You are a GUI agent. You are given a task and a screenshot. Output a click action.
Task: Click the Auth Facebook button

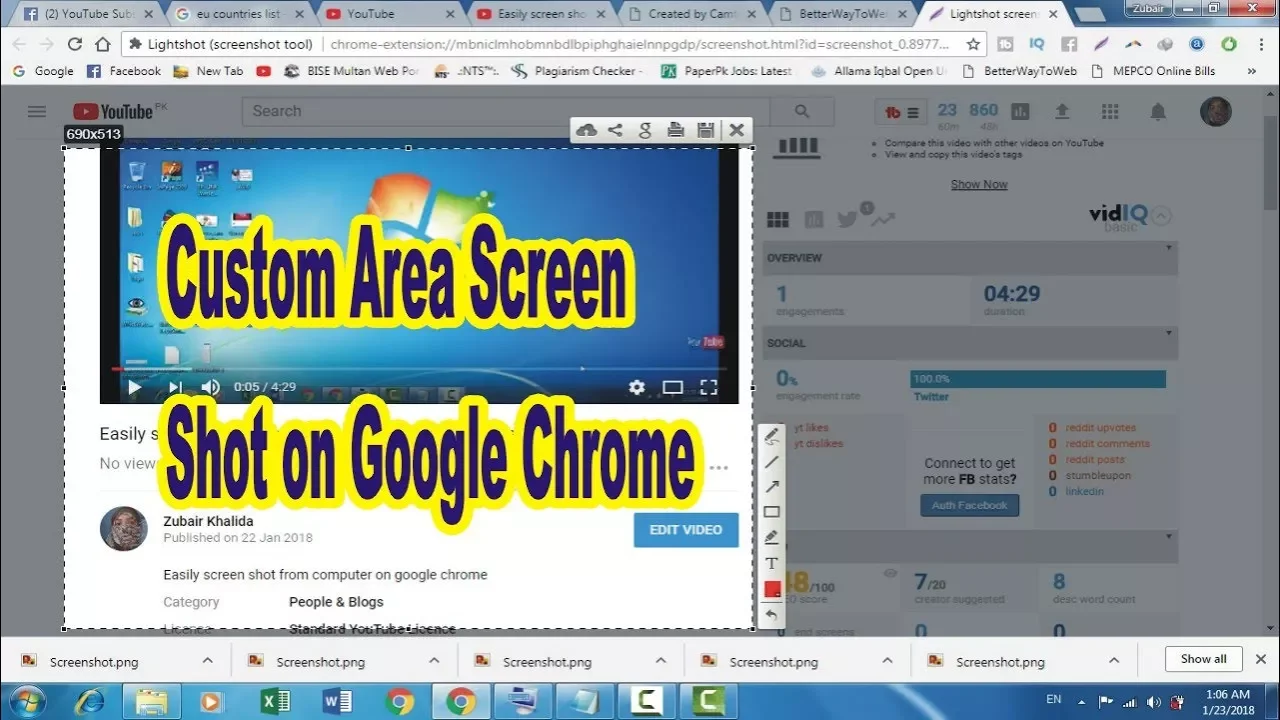click(970, 505)
